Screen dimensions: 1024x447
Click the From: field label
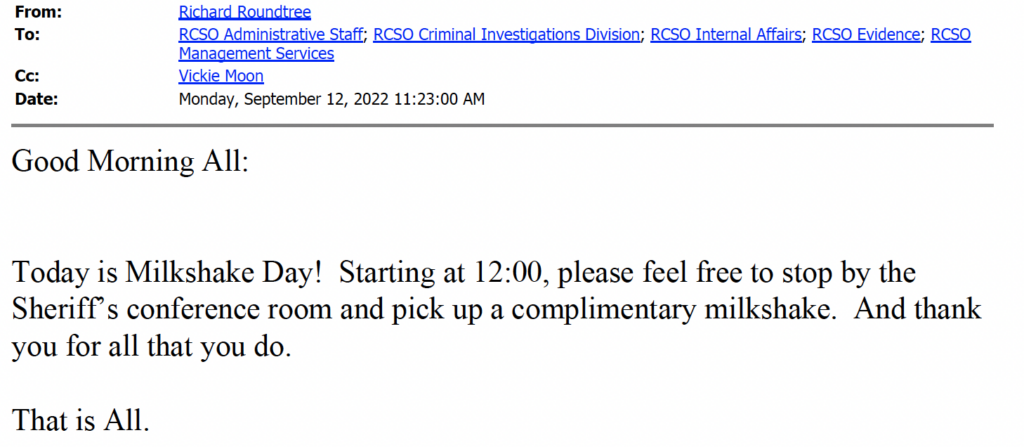pyautogui.click(x=39, y=13)
